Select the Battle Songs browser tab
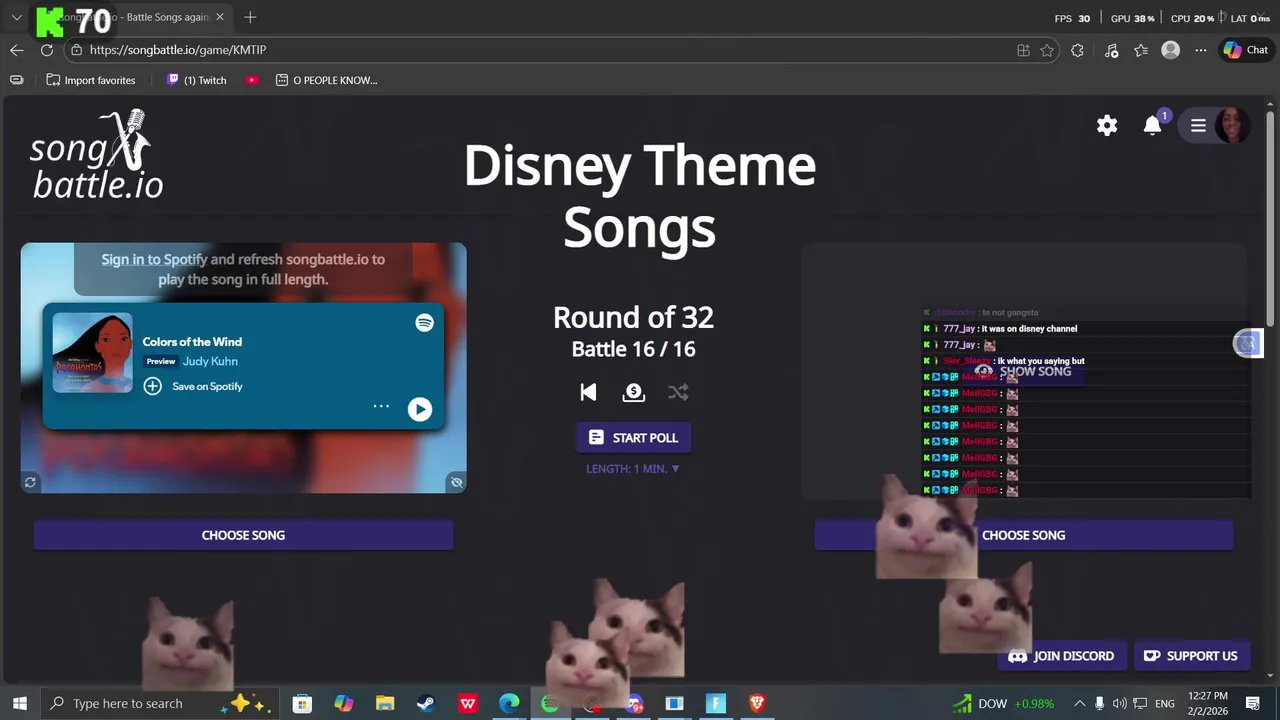 (x=130, y=17)
